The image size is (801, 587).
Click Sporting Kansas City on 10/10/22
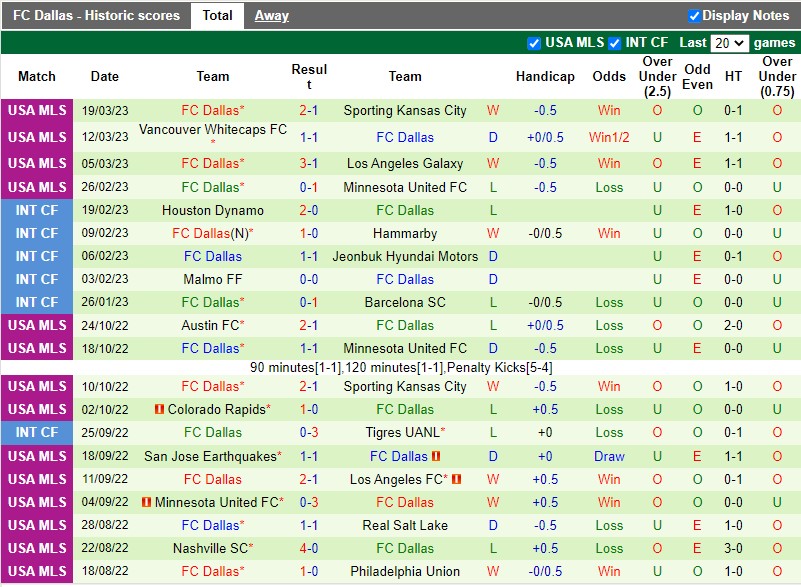point(405,386)
